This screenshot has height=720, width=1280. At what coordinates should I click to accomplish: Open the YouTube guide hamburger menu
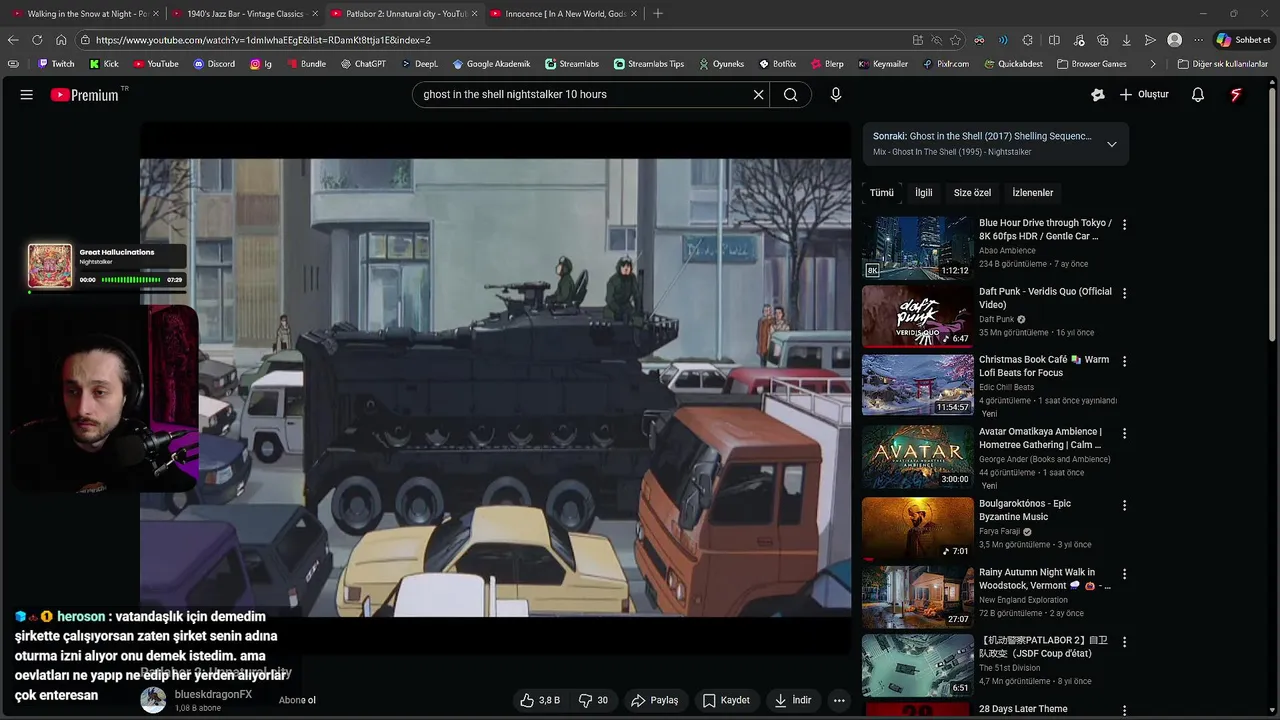point(27,95)
